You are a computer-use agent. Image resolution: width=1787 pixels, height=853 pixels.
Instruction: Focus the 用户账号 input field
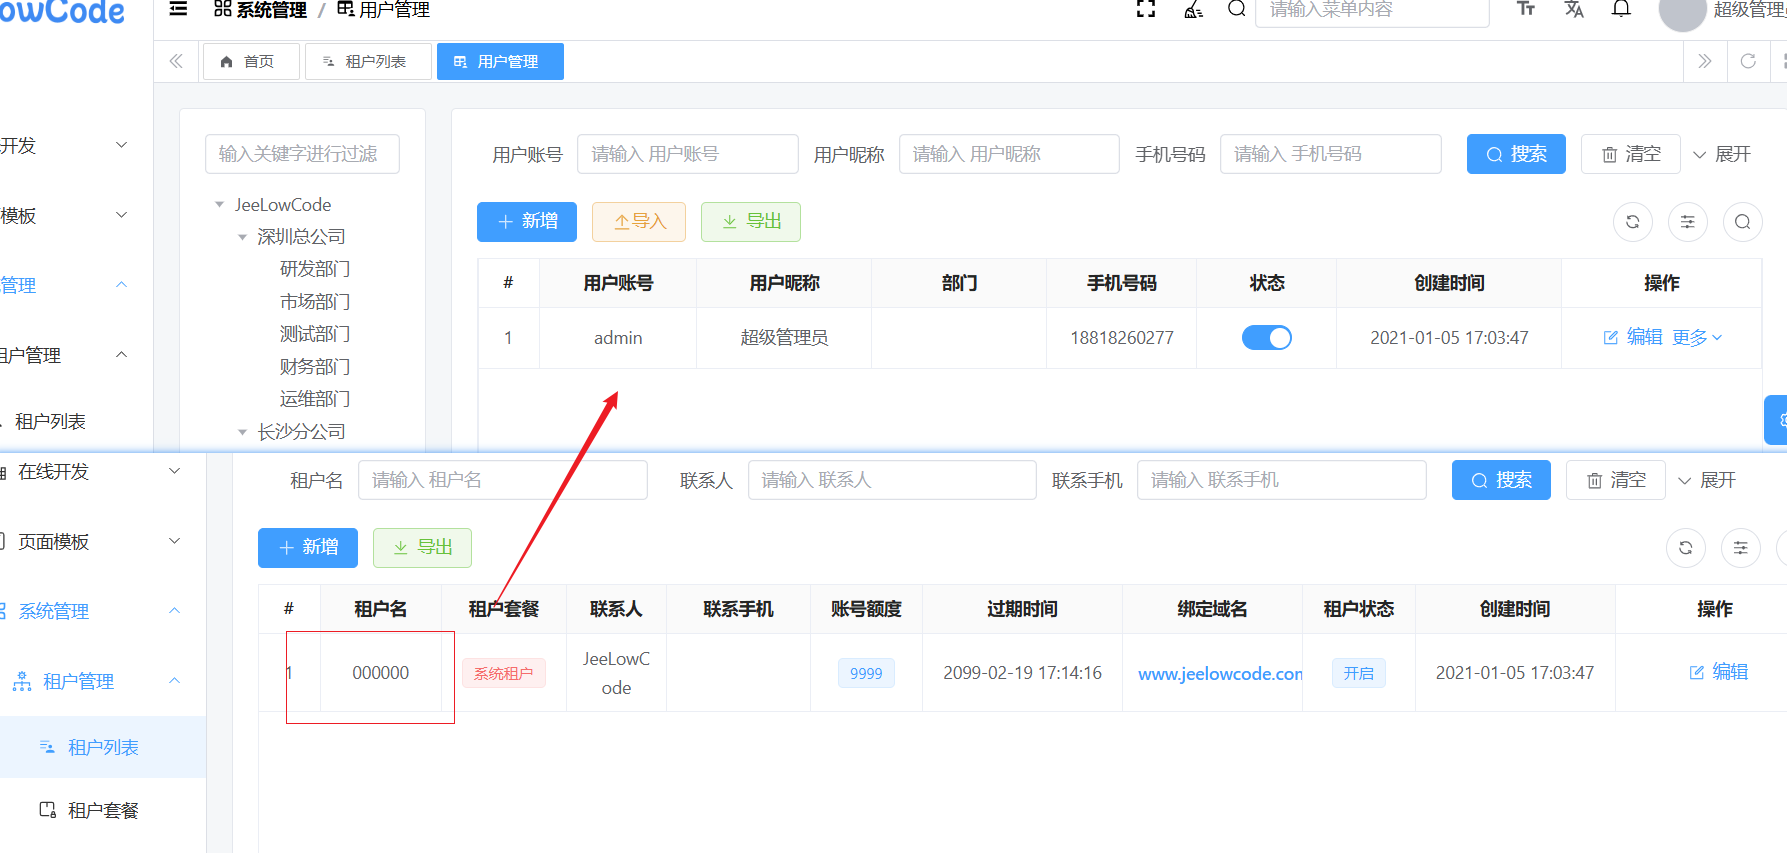tap(688, 154)
